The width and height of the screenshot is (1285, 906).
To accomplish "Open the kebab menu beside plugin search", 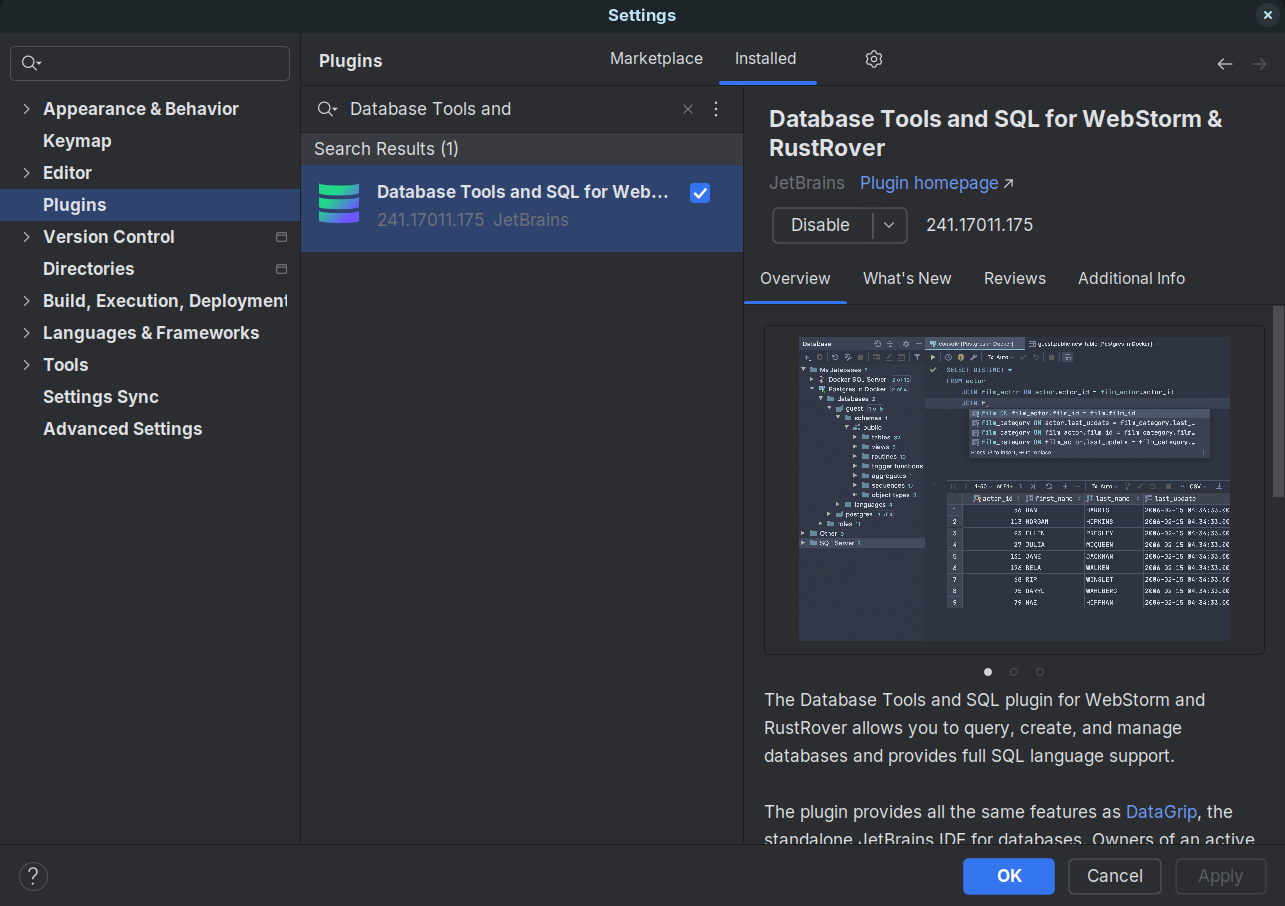I will [716, 108].
